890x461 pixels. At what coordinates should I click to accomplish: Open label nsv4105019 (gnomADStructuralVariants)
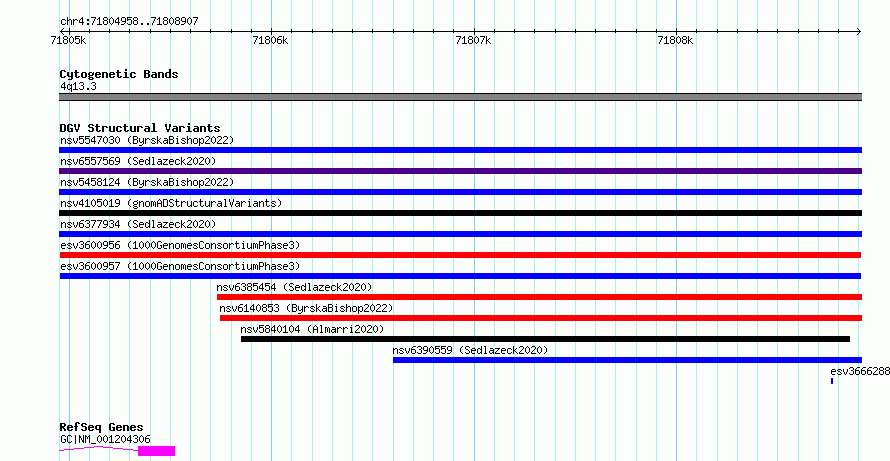click(x=171, y=203)
